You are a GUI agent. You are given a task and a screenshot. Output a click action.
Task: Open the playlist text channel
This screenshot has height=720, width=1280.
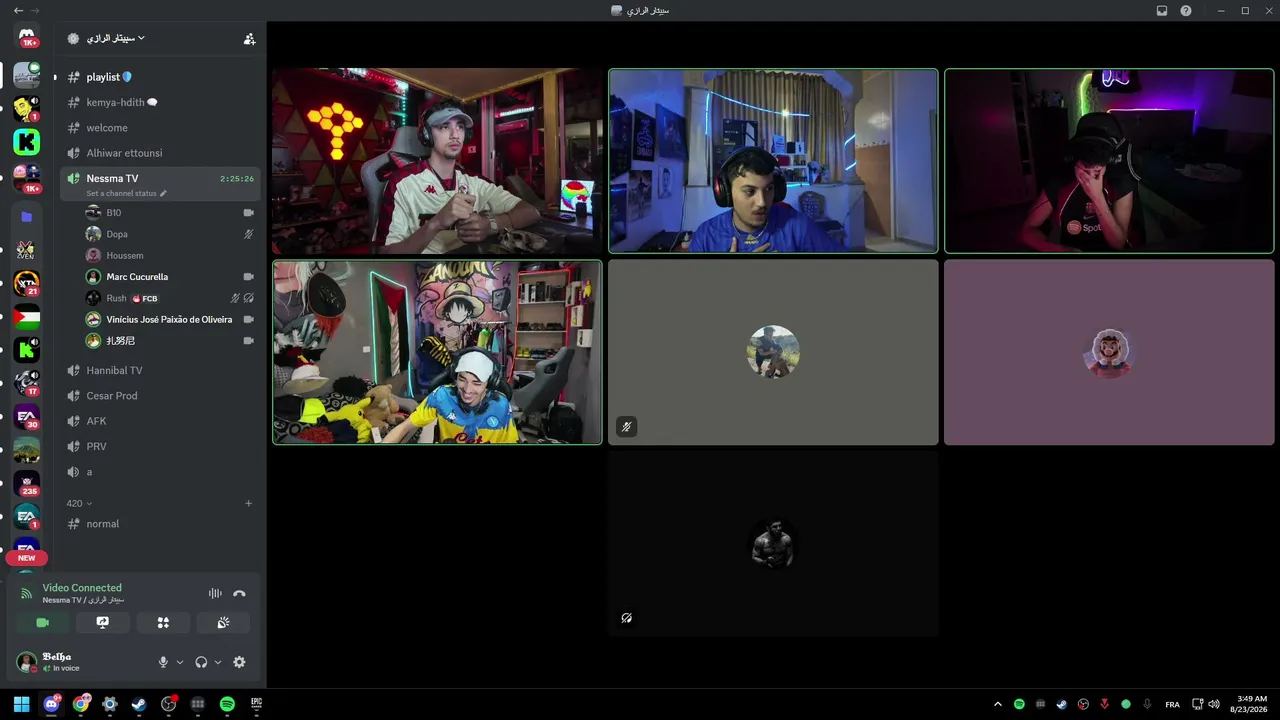[x=160, y=77]
